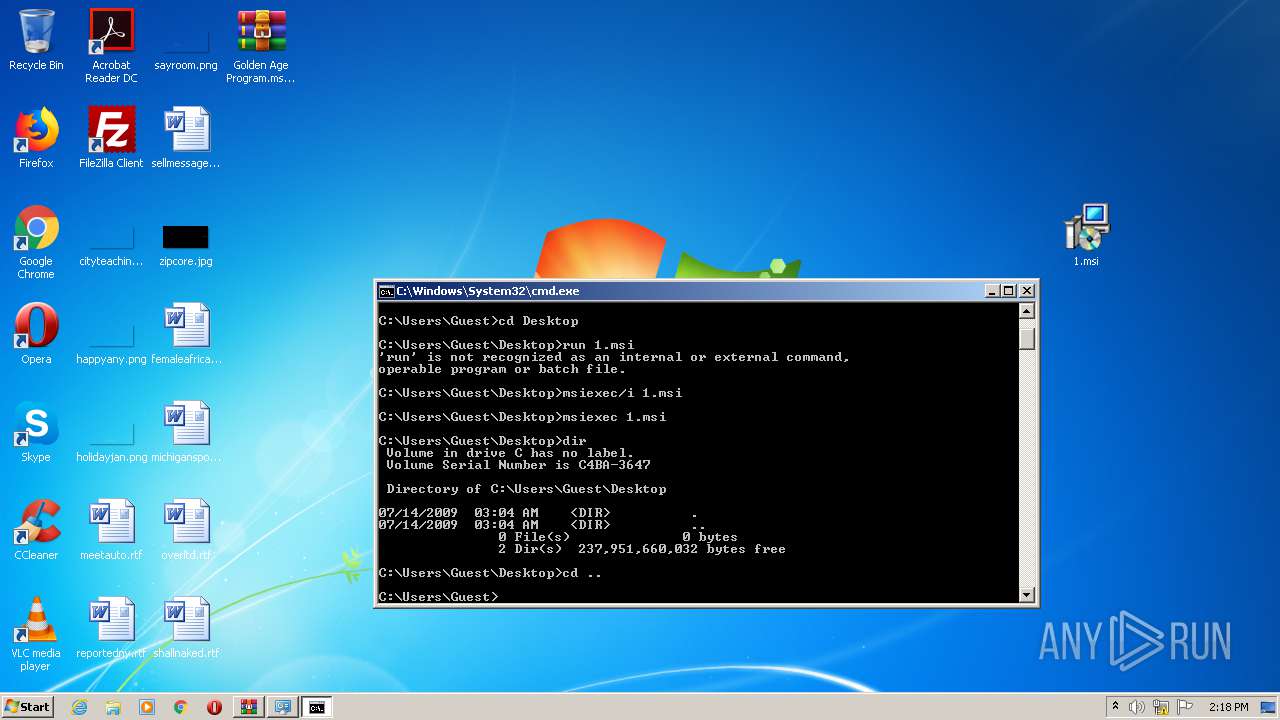Open Google Chrome desktop shortcut
Screen dimensions: 1280x720
(36, 242)
